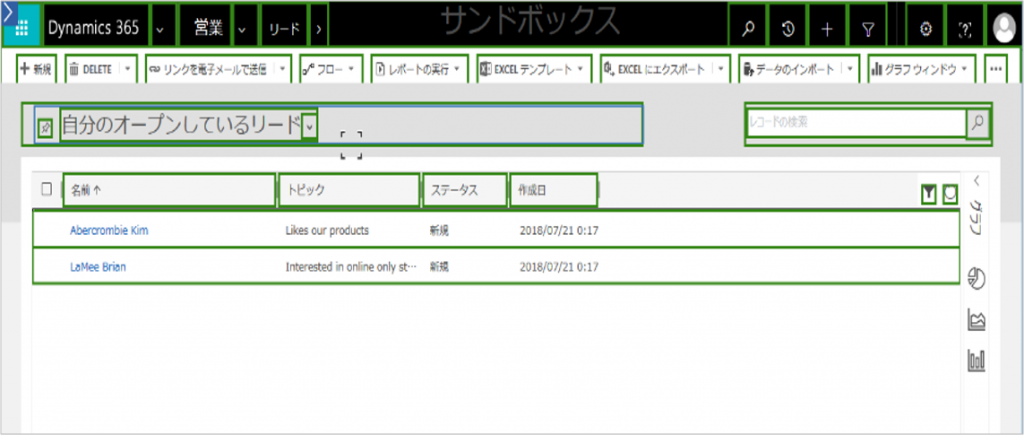Expand the 自分のオープンしているリード view selector
1024x435 pixels.
[310, 126]
